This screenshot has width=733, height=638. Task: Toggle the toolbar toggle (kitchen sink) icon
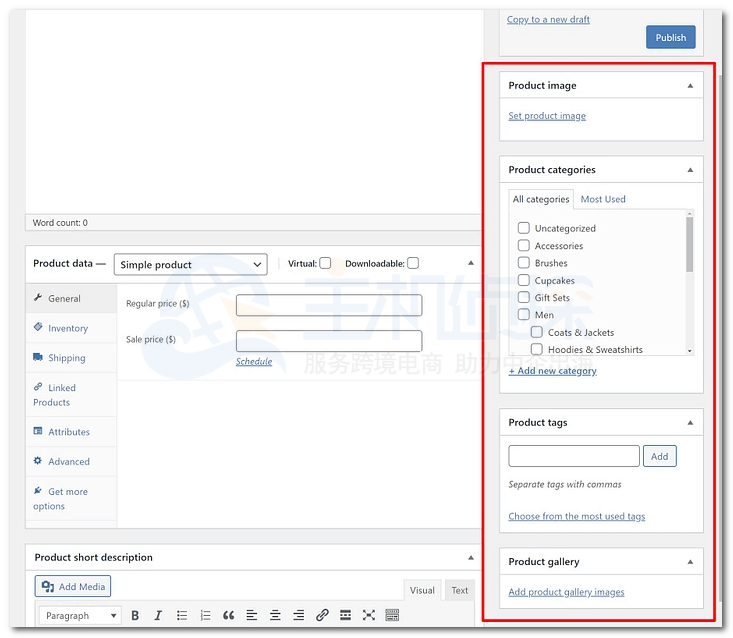coord(392,615)
